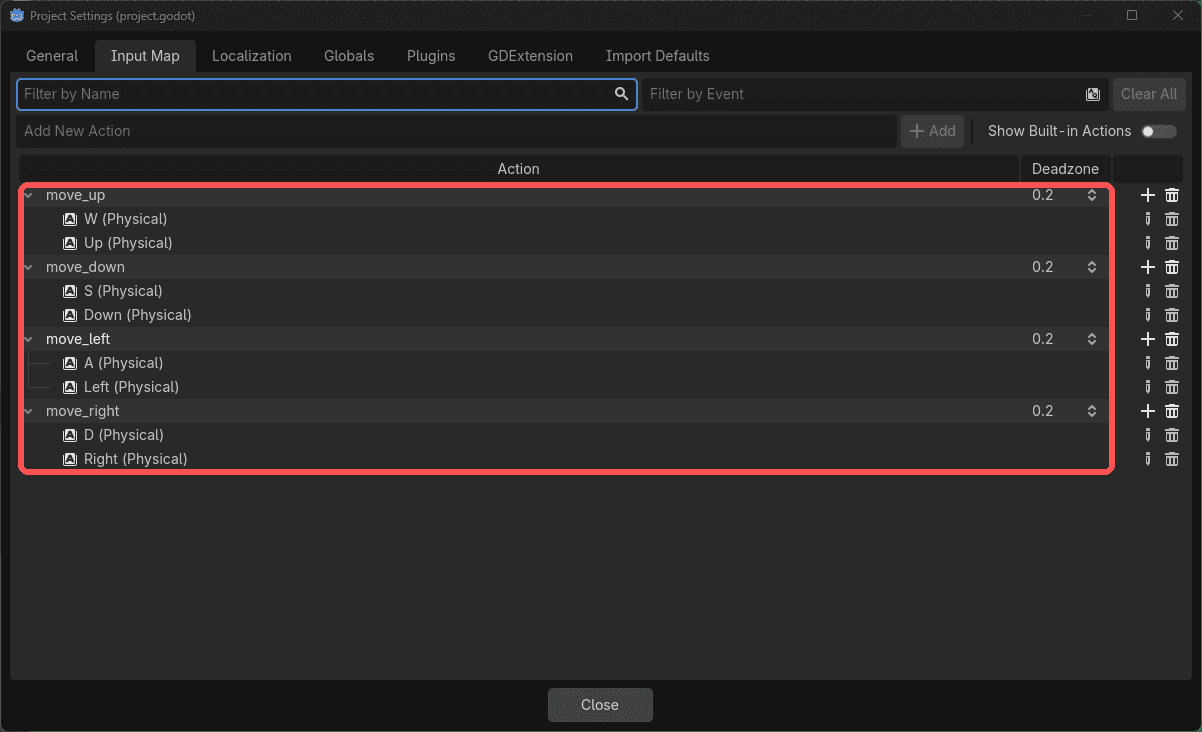Screen dimensions: 1202x732
Task: Select the move_left action row
Action: (x=565, y=339)
